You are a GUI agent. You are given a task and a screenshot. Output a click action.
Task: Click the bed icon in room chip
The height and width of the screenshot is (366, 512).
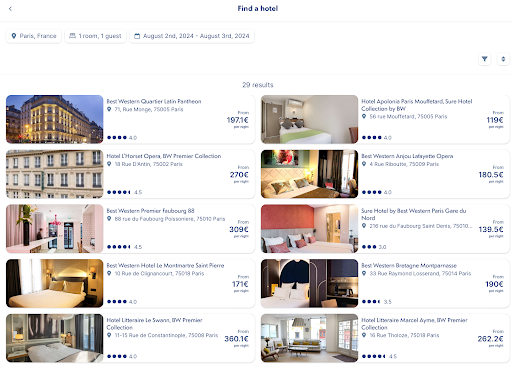72,36
